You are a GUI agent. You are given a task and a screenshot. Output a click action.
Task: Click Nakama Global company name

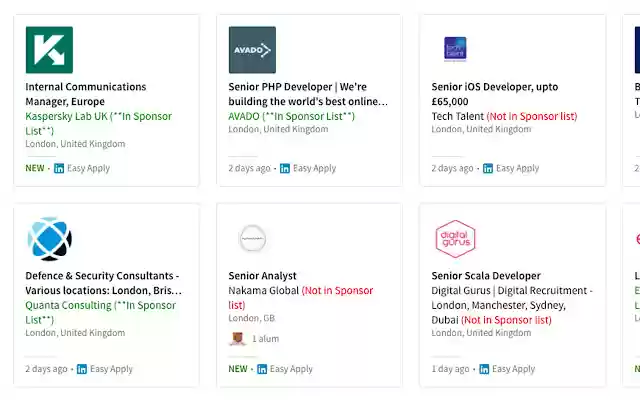click(x=263, y=291)
